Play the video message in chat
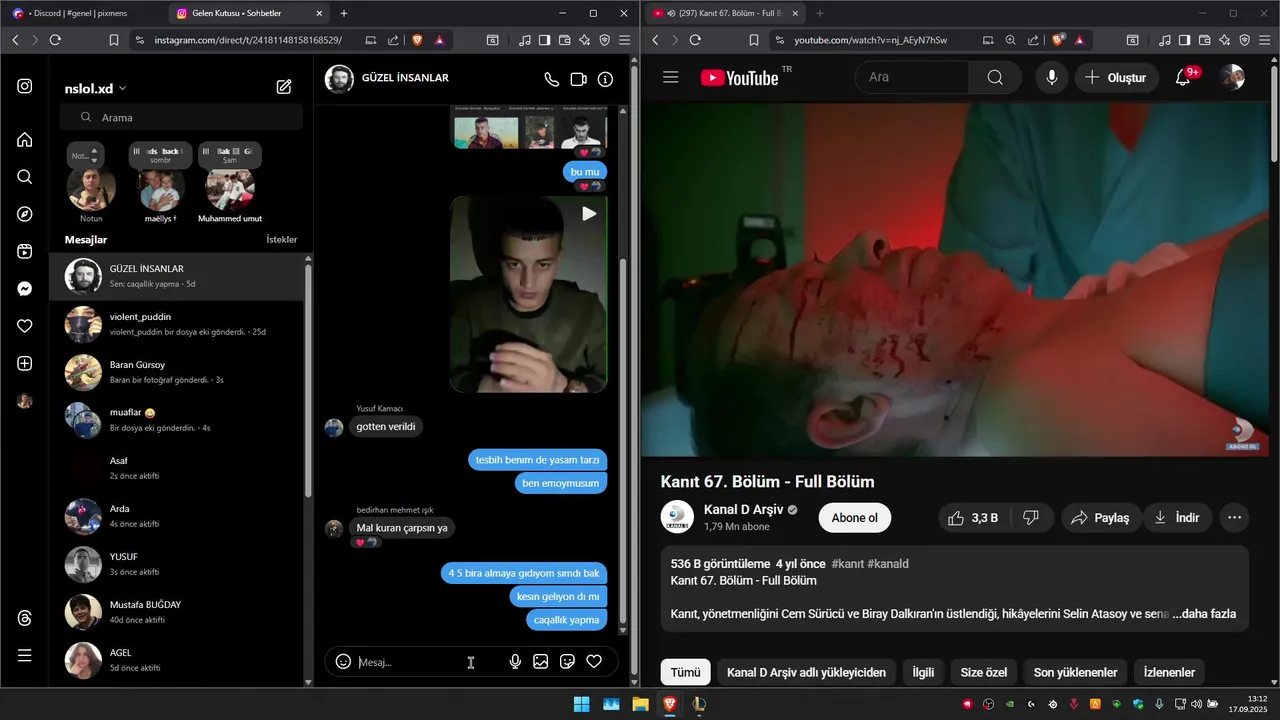Image resolution: width=1280 pixels, height=720 pixels. (x=528, y=294)
